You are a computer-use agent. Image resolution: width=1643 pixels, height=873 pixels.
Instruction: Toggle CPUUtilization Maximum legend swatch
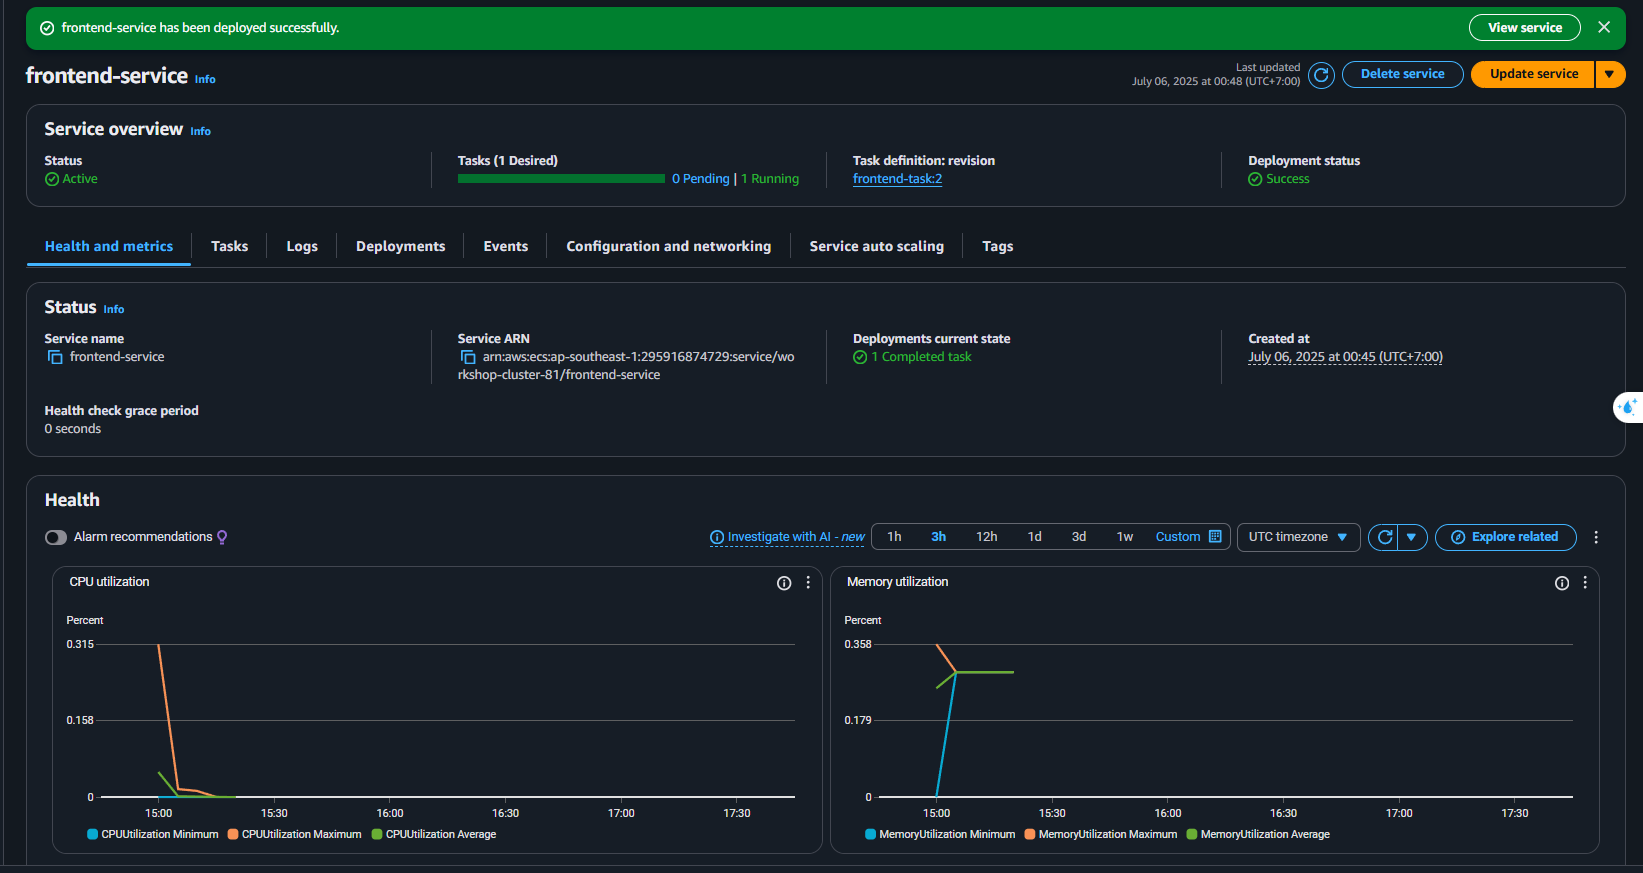pos(233,834)
